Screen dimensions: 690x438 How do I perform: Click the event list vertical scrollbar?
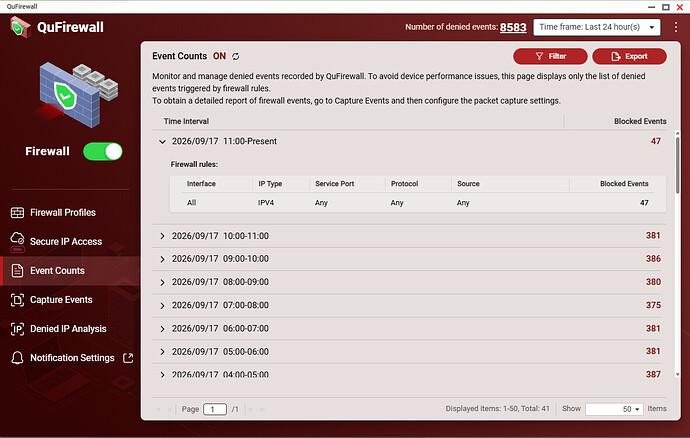pyautogui.click(x=677, y=165)
